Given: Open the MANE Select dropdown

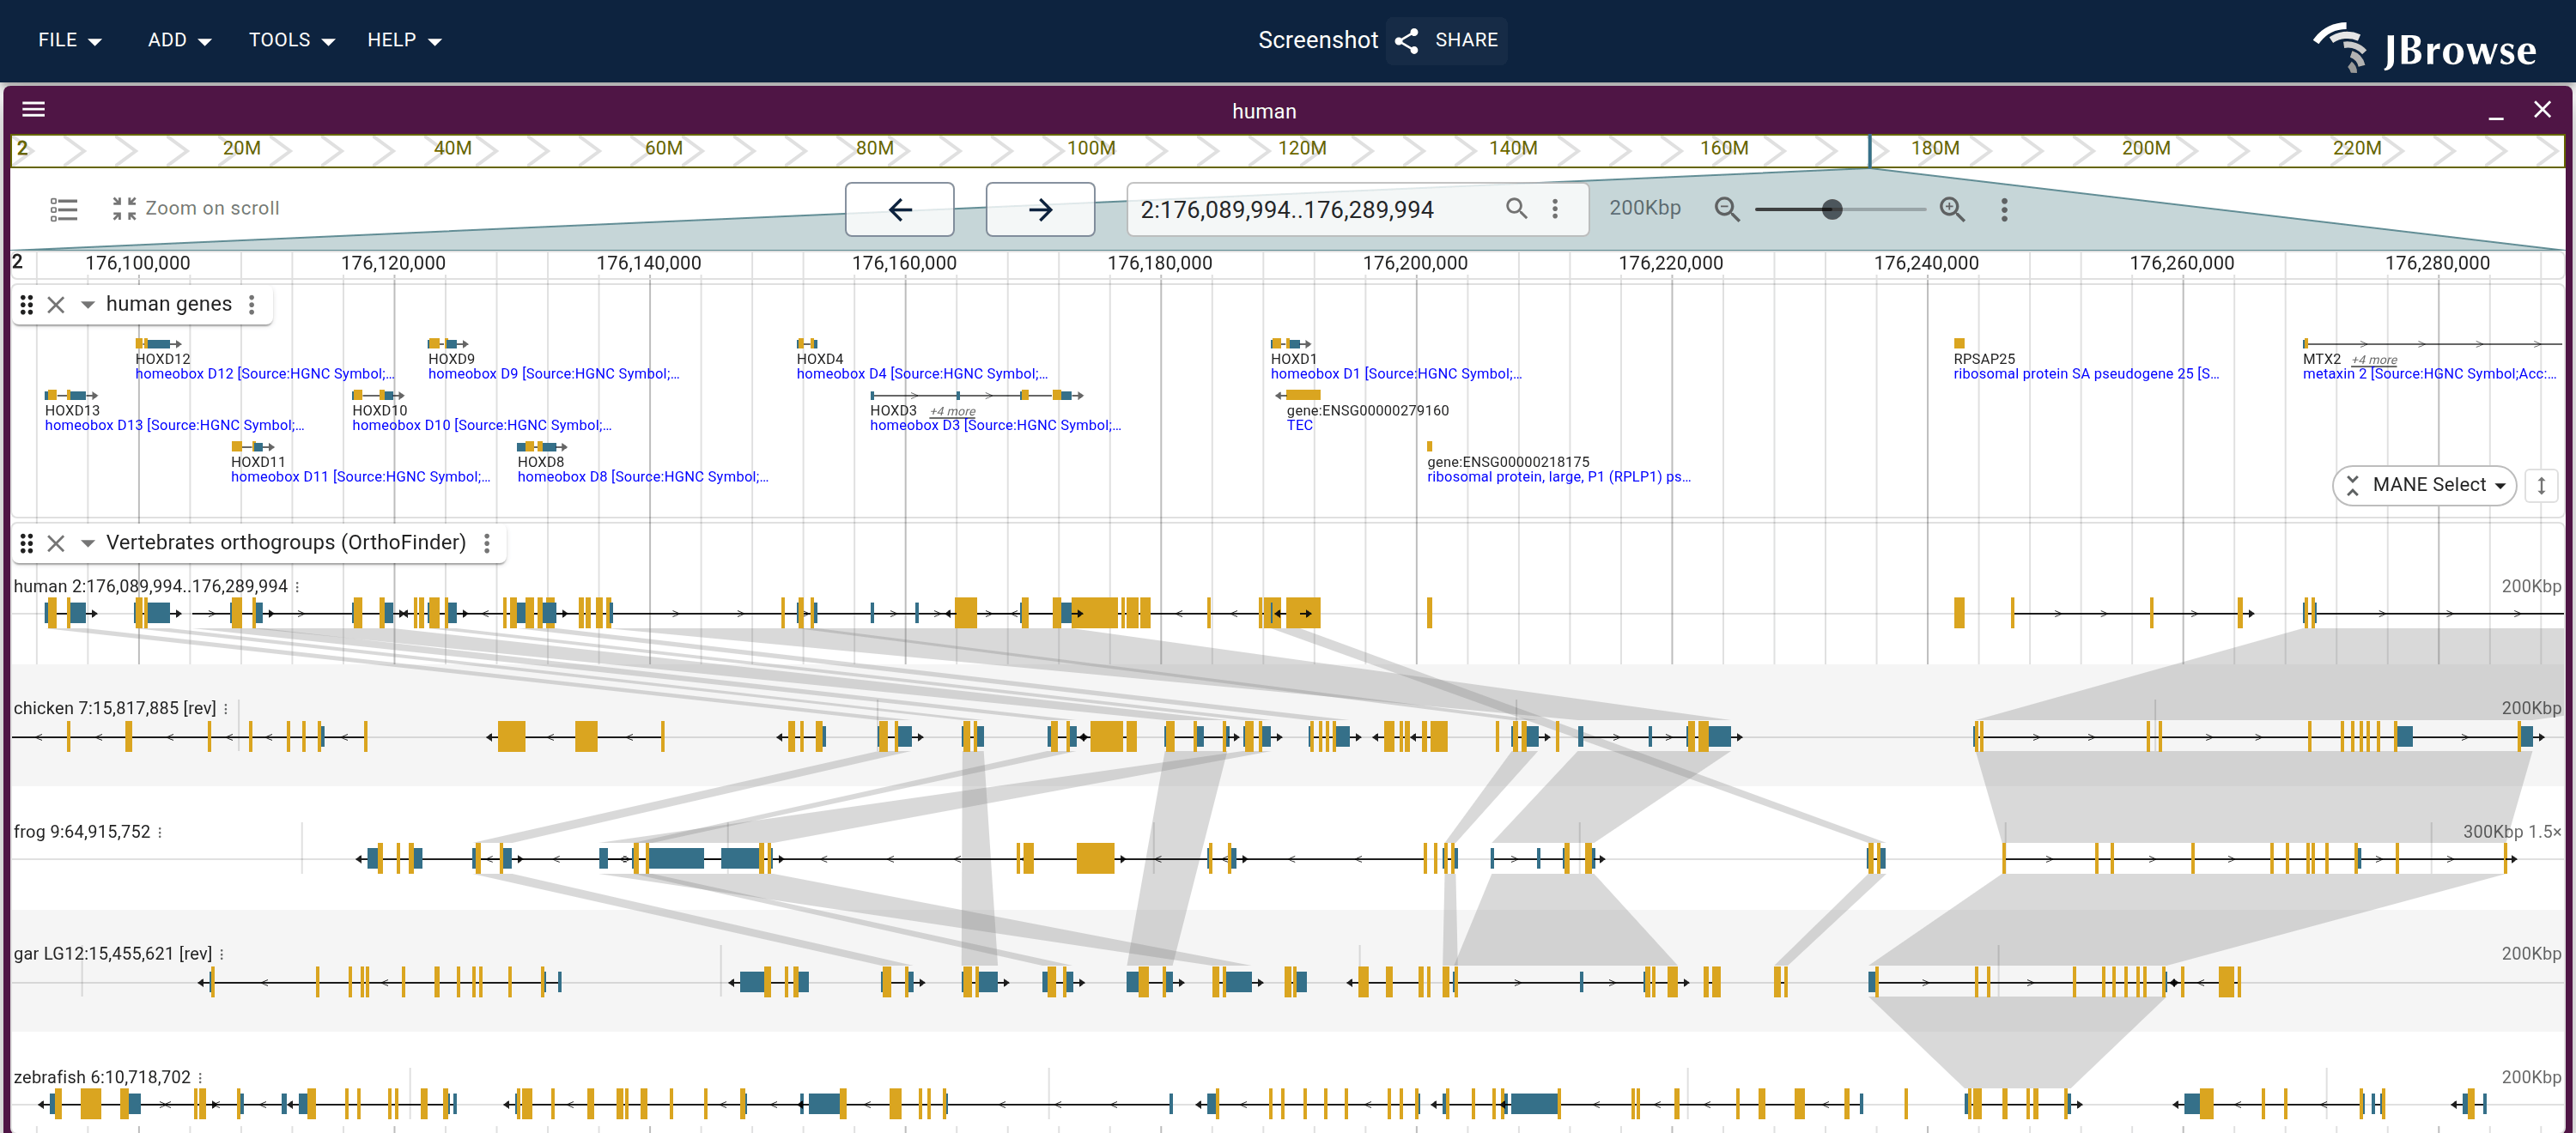Looking at the screenshot, I should point(2425,485).
